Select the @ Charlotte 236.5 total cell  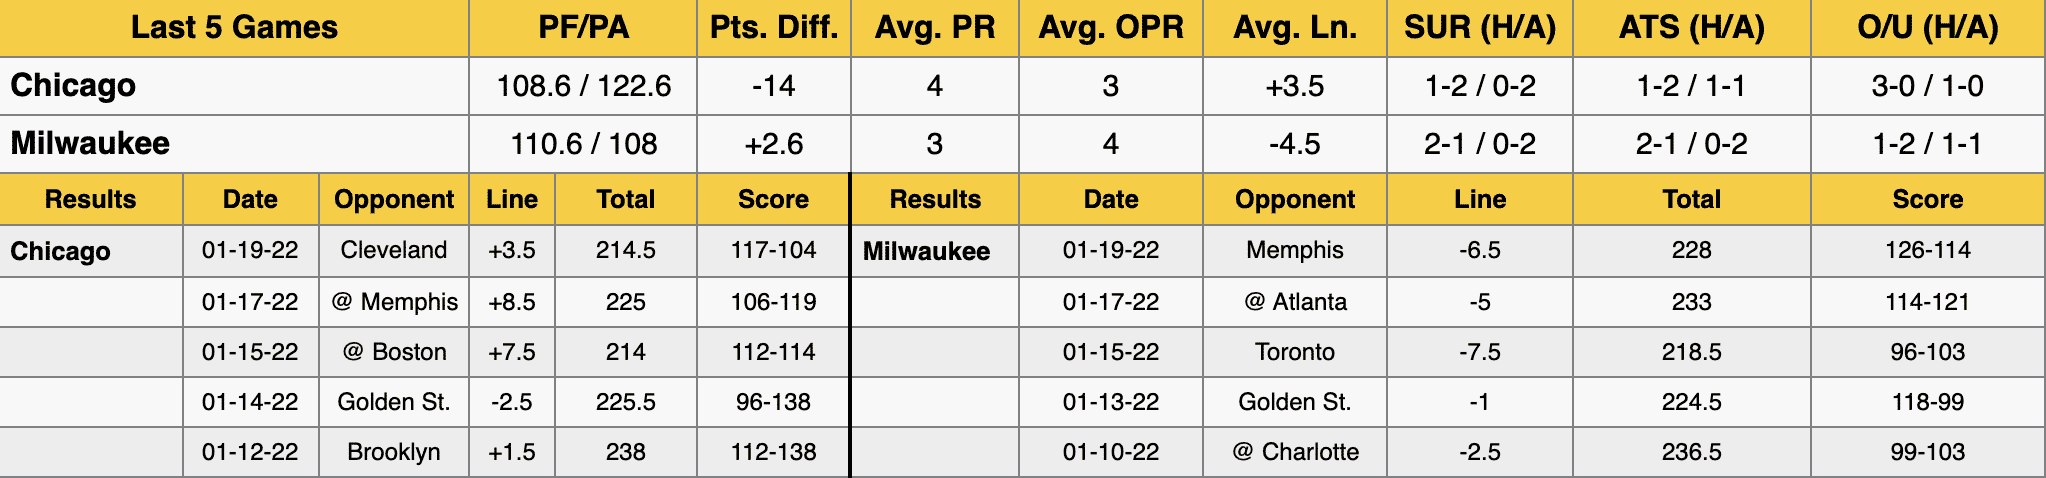(x=1692, y=452)
